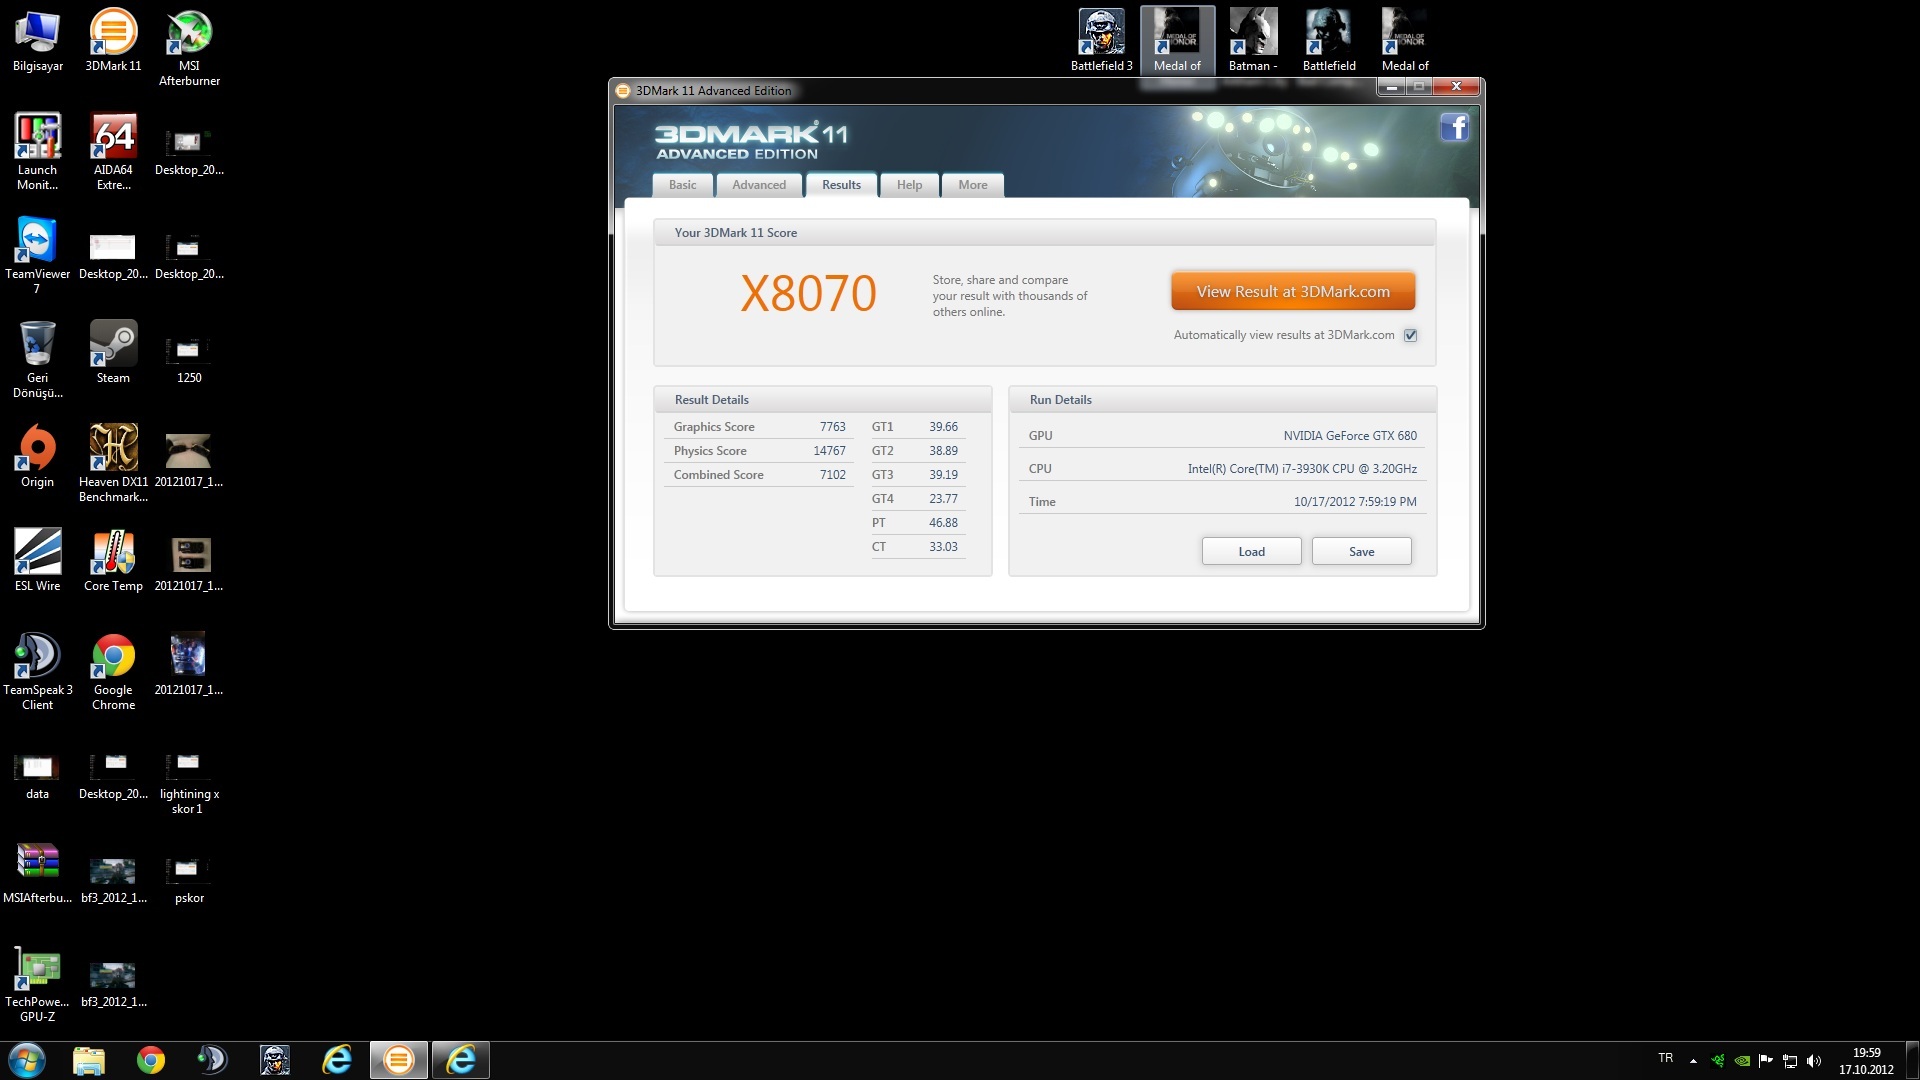
Task: Open the volume control in system tray
Action: 1814,1061
